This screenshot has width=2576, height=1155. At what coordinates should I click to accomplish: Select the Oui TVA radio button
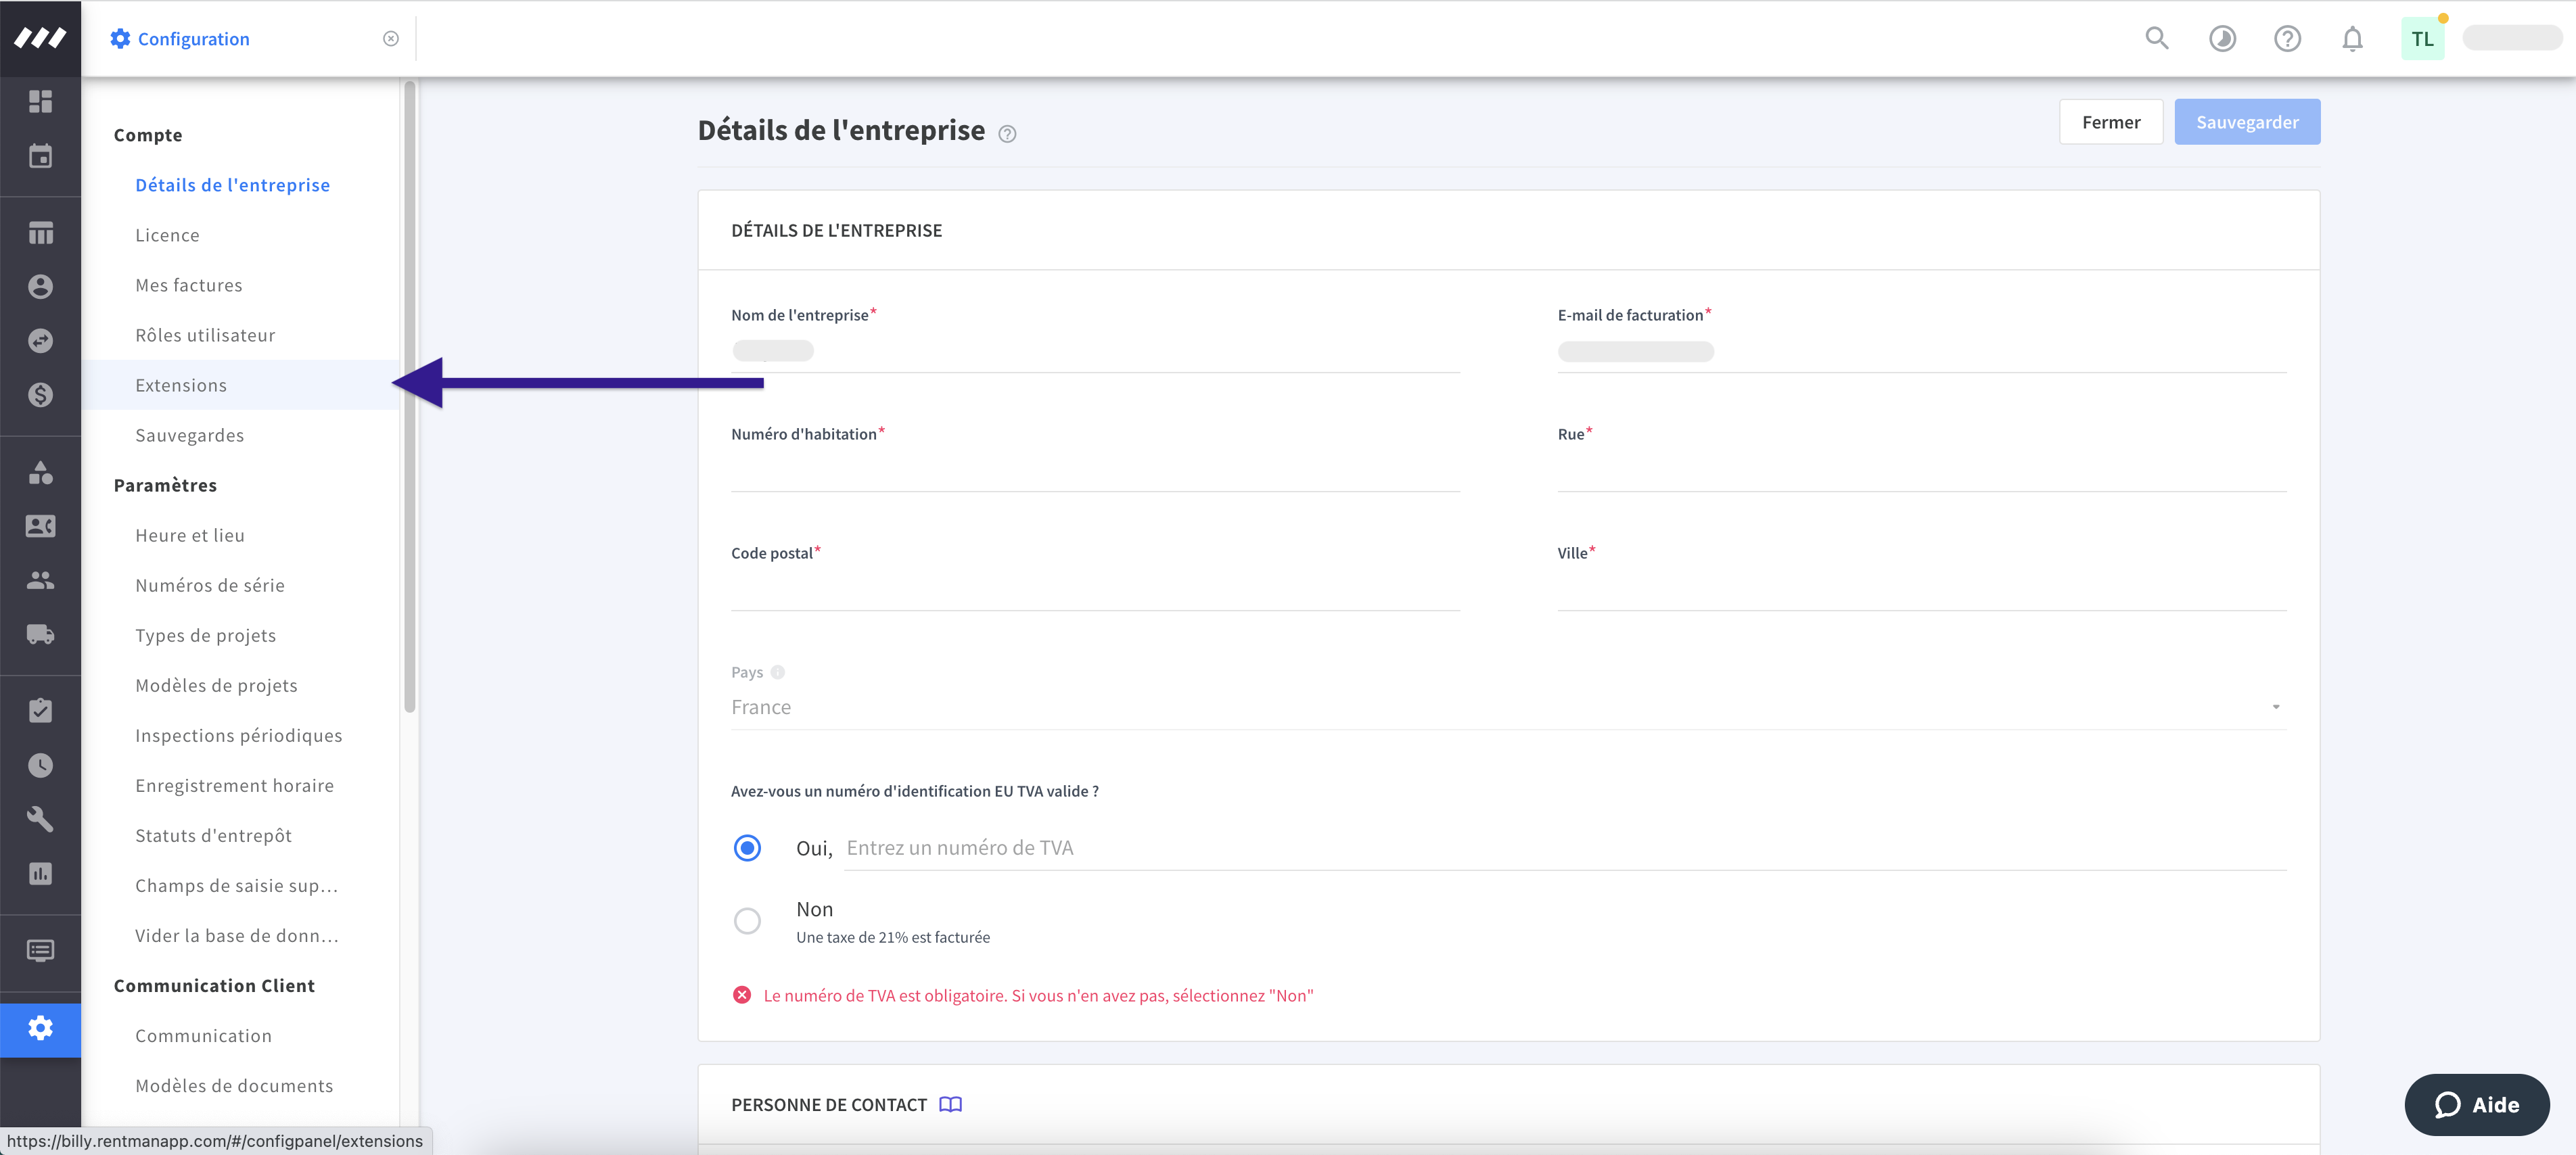pyautogui.click(x=747, y=848)
